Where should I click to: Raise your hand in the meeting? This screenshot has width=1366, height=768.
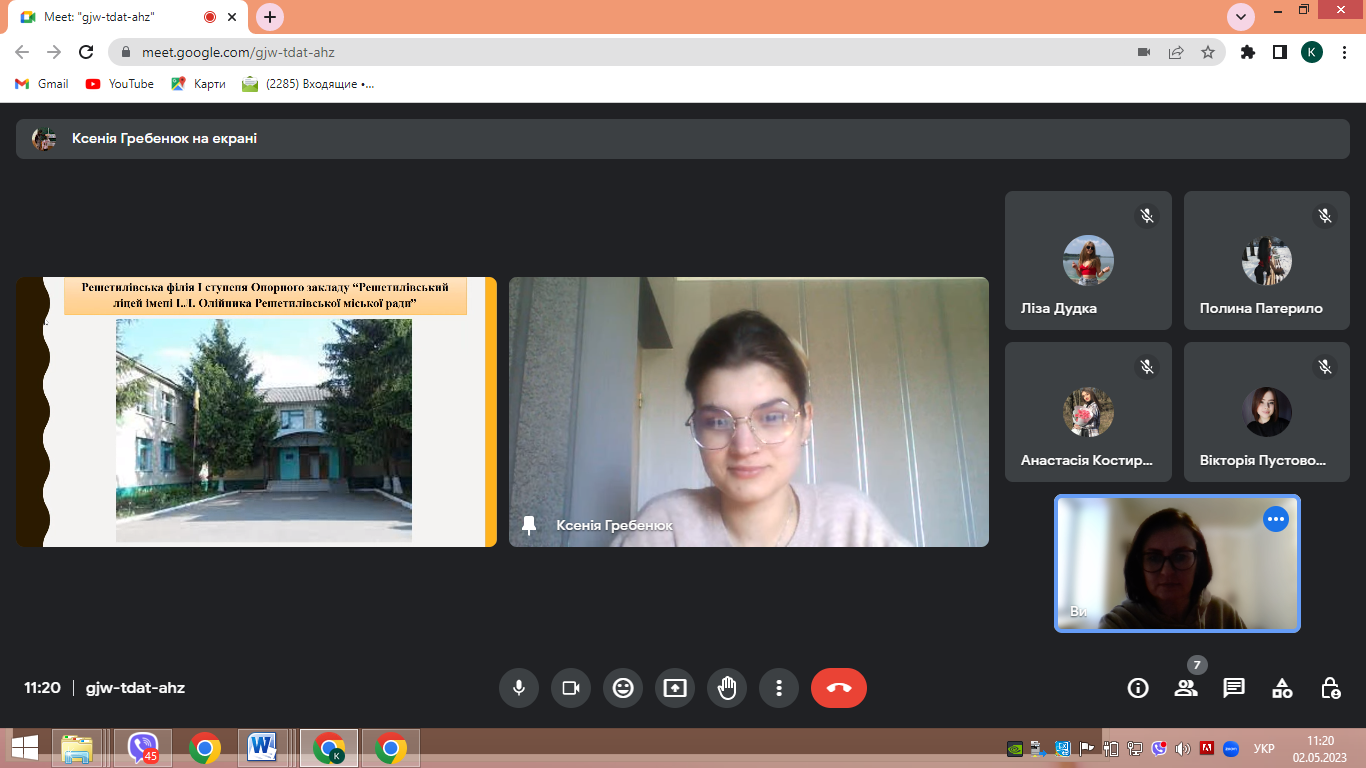[727, 688]
